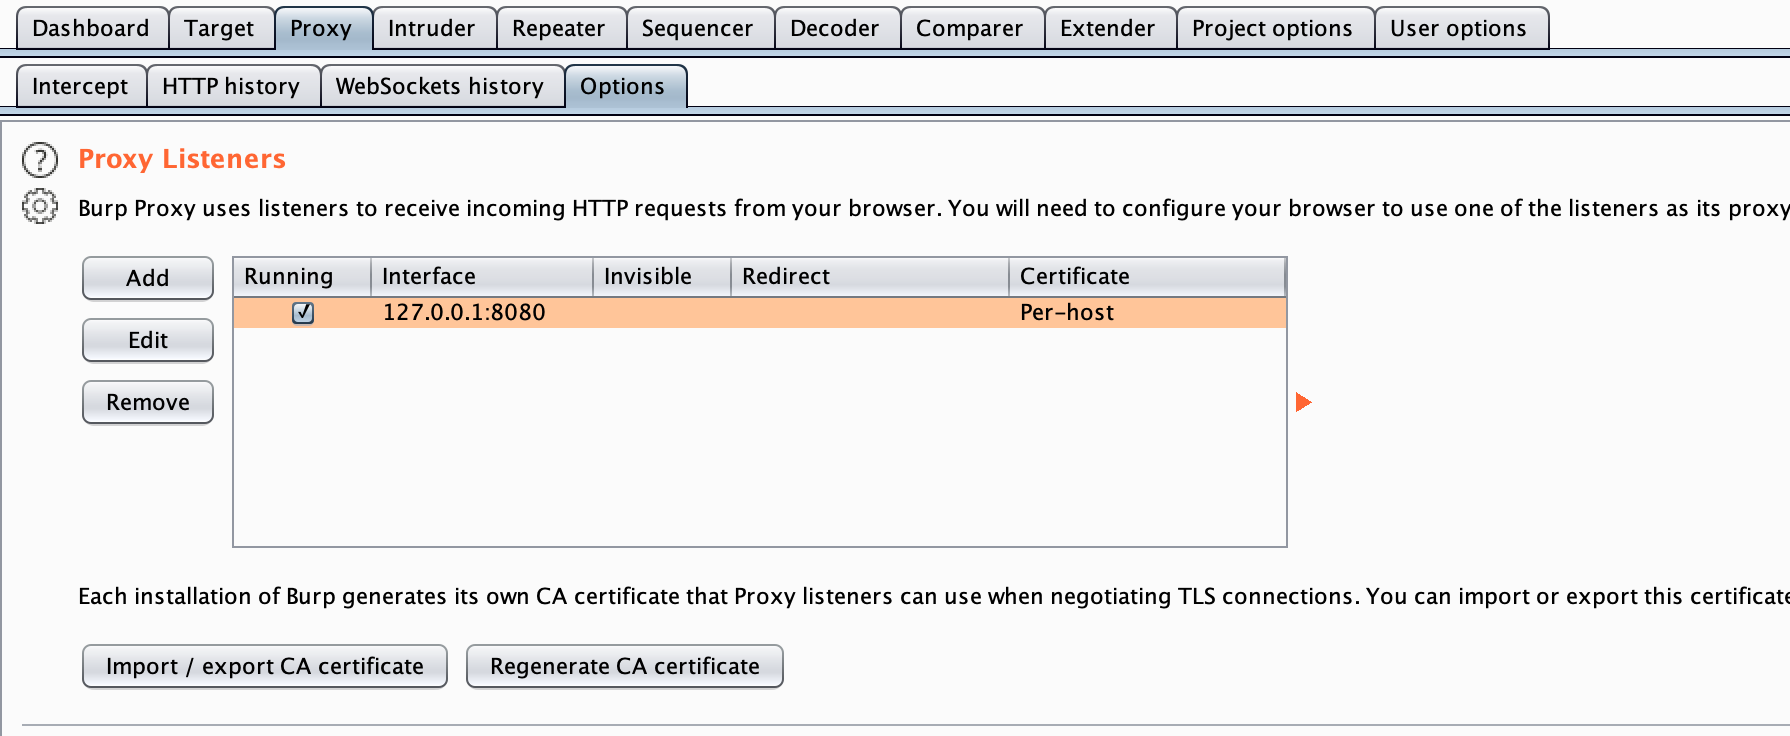The image size is (1790, 736).
Task: Click Regenerate CA certificate button
Action: click(x=625, y=666)
